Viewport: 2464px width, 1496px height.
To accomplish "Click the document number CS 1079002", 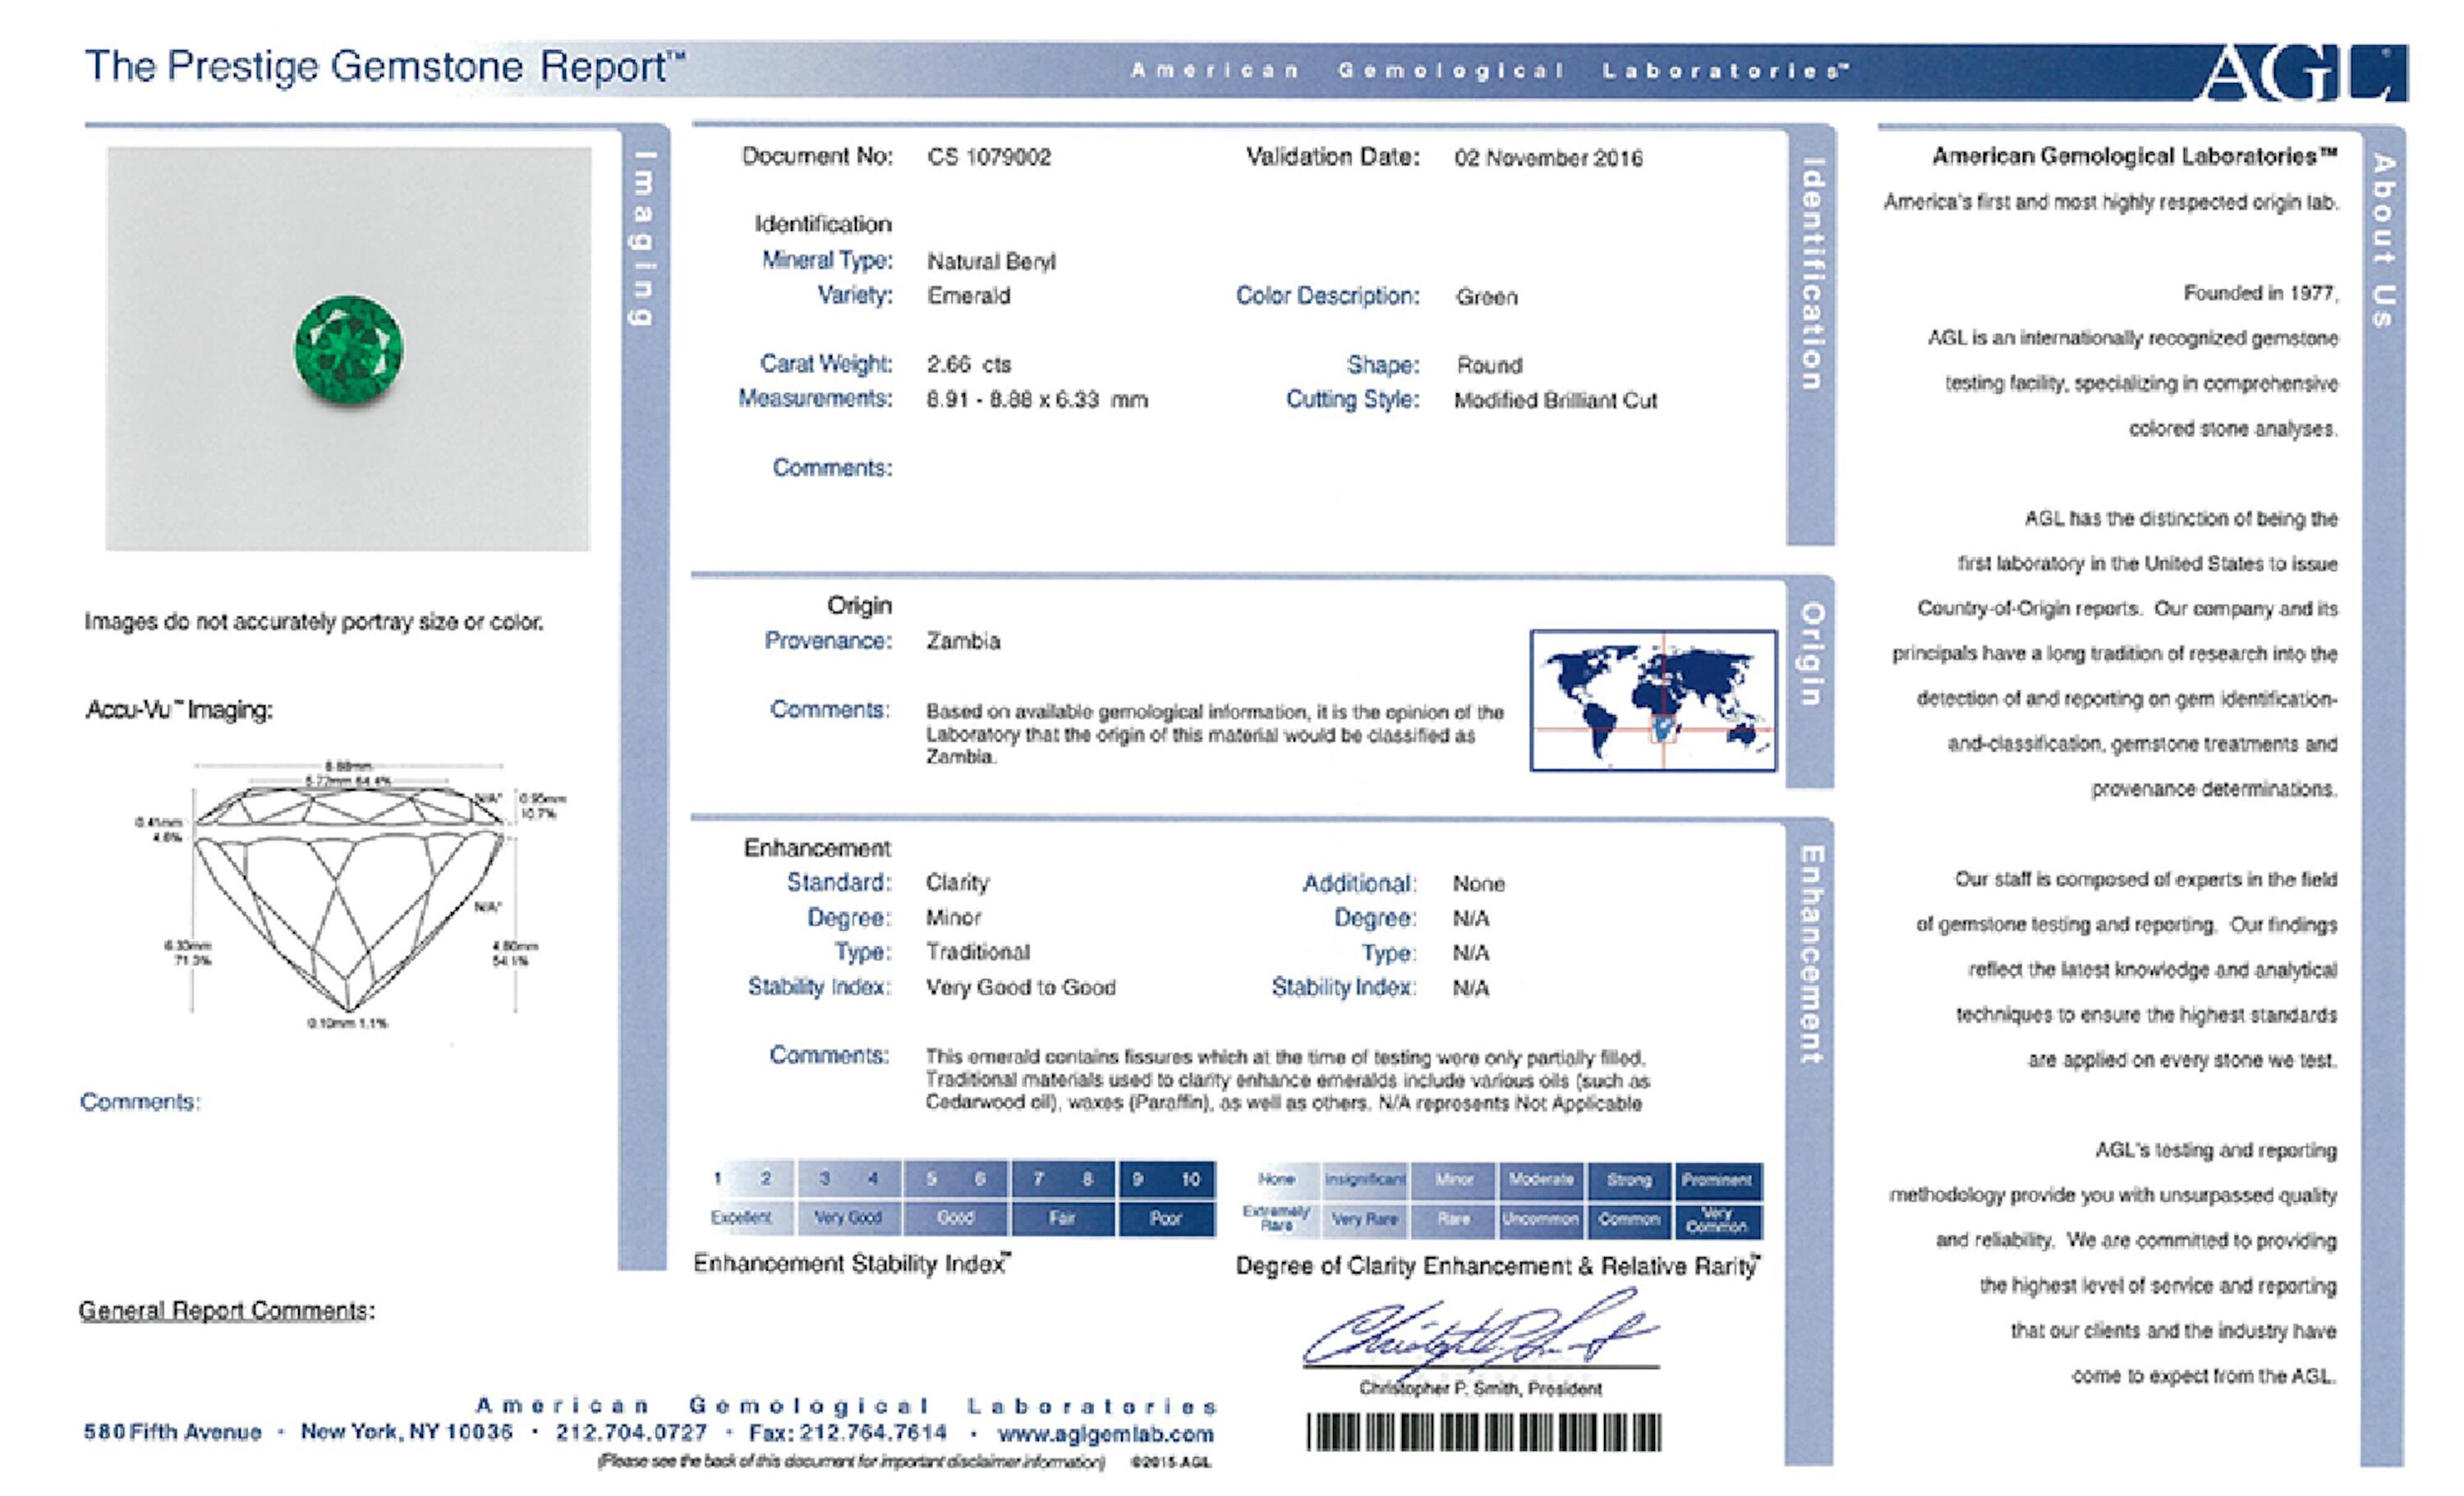I will point(988,157).
